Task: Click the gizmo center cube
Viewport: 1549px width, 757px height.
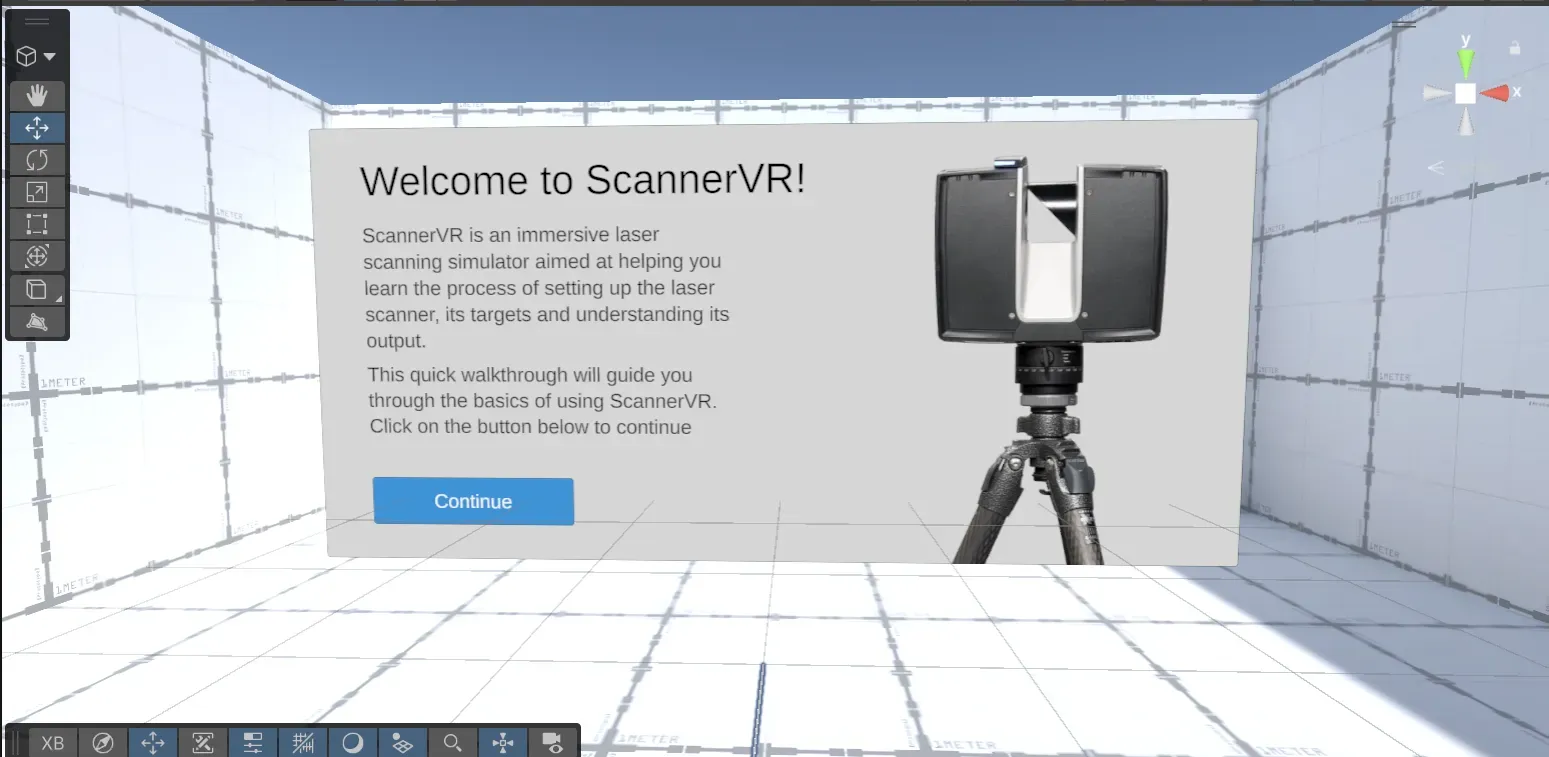Action: 1465,93
